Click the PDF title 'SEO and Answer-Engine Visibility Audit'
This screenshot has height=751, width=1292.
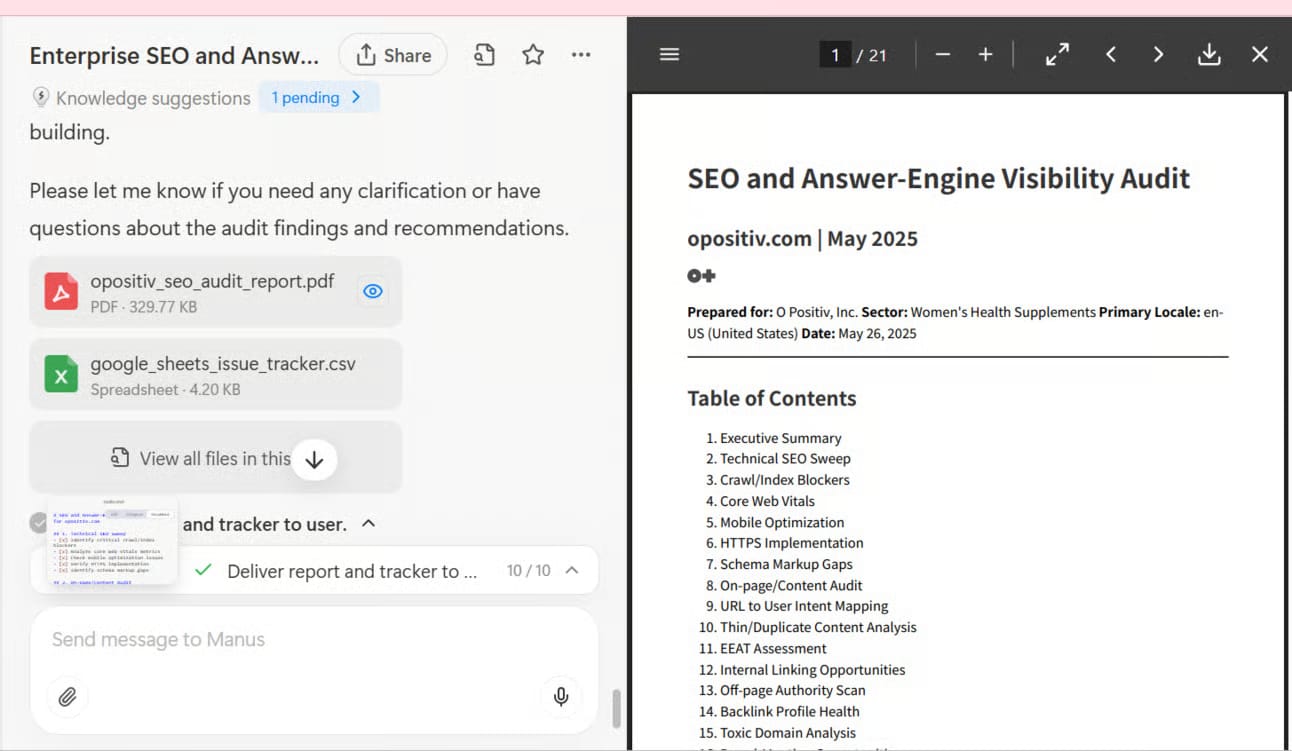point(939,179)
